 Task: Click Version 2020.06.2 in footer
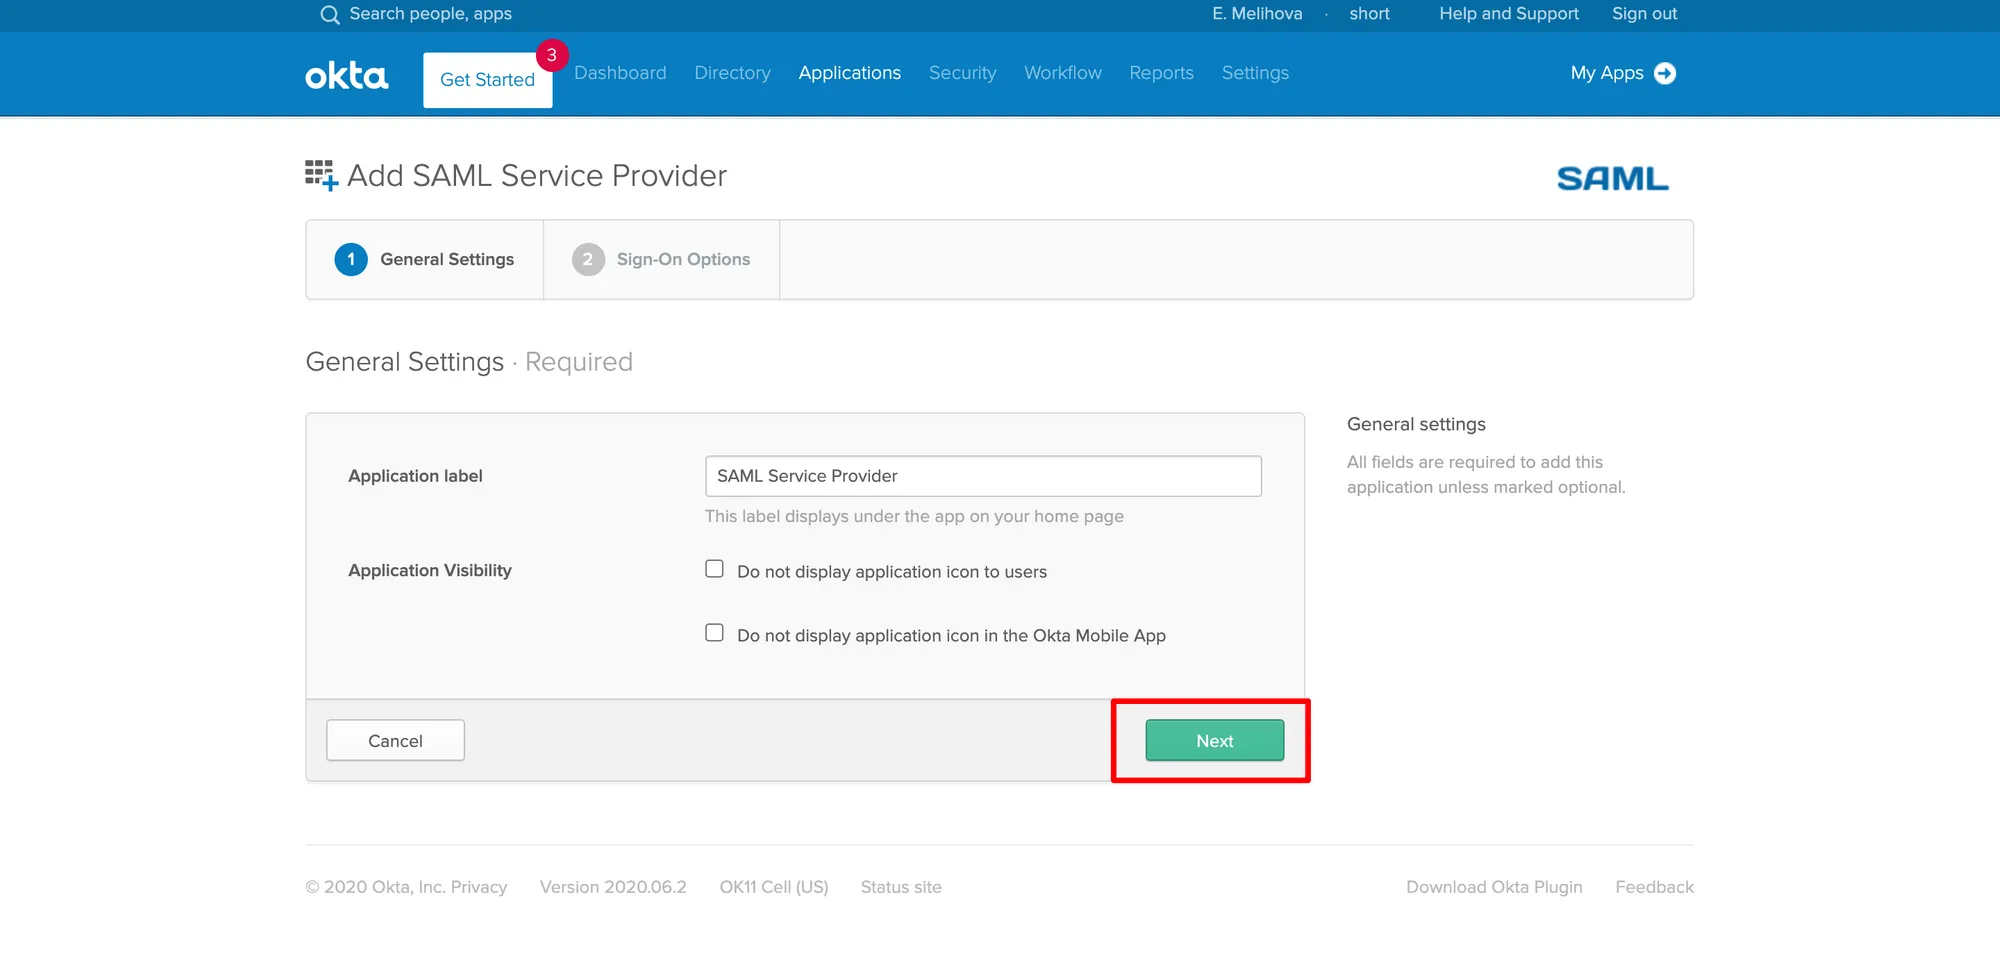coord(613,887)
